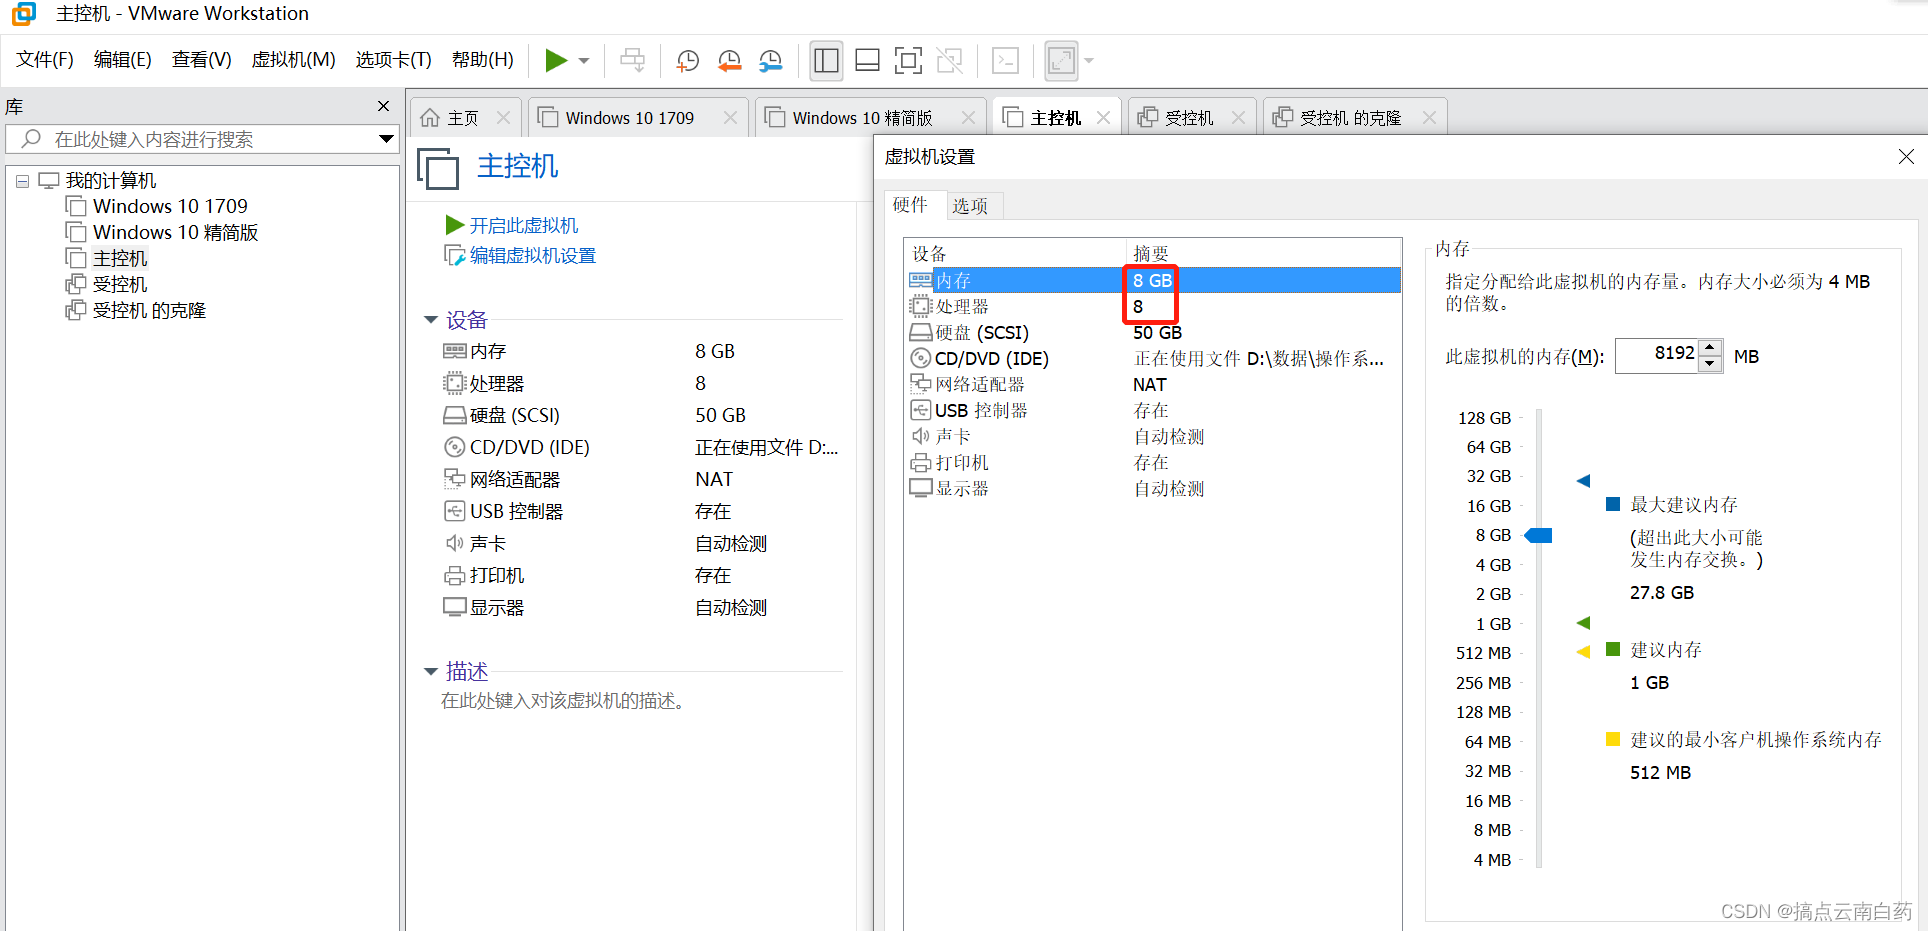Screen dimensions: 1928x931
Task: Toggle the library sidebar panel
Action: [x=826, y=60]
